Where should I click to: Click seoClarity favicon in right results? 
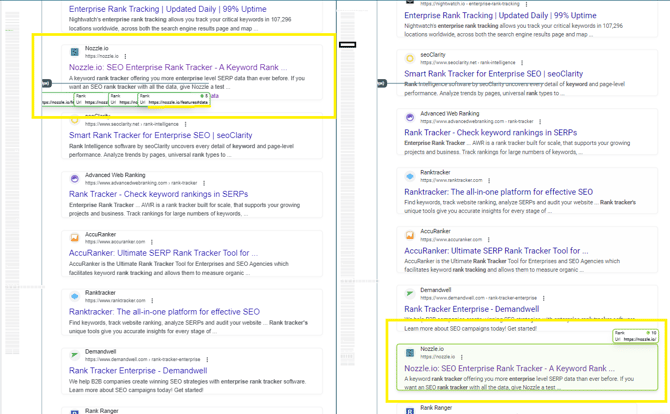410,59
